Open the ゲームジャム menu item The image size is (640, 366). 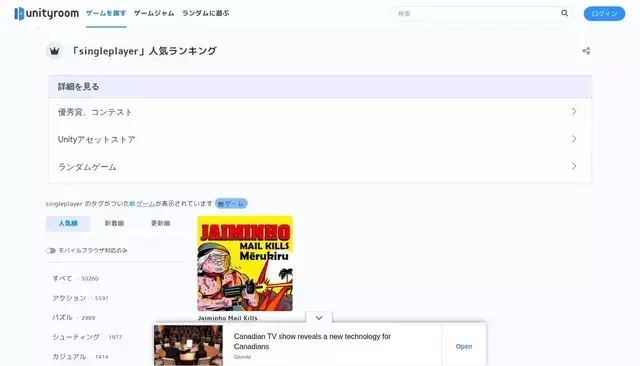[154, 13]
